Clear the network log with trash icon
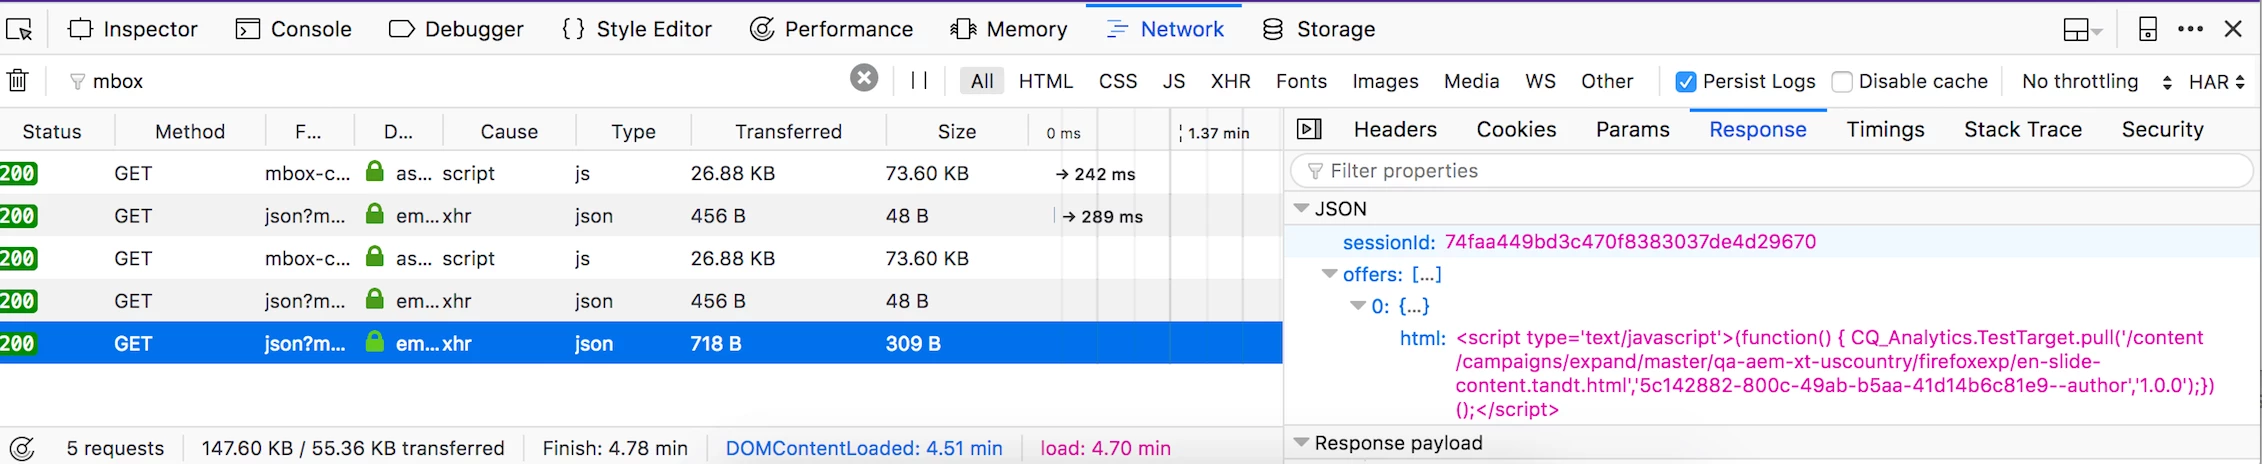 [x=18, y=81]
